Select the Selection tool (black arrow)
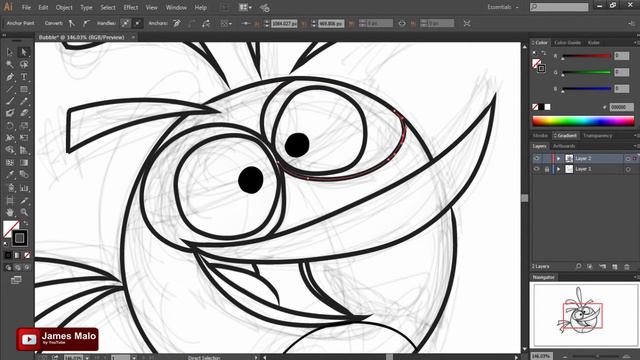Screen dimensions: 640x360 [10, 52]
